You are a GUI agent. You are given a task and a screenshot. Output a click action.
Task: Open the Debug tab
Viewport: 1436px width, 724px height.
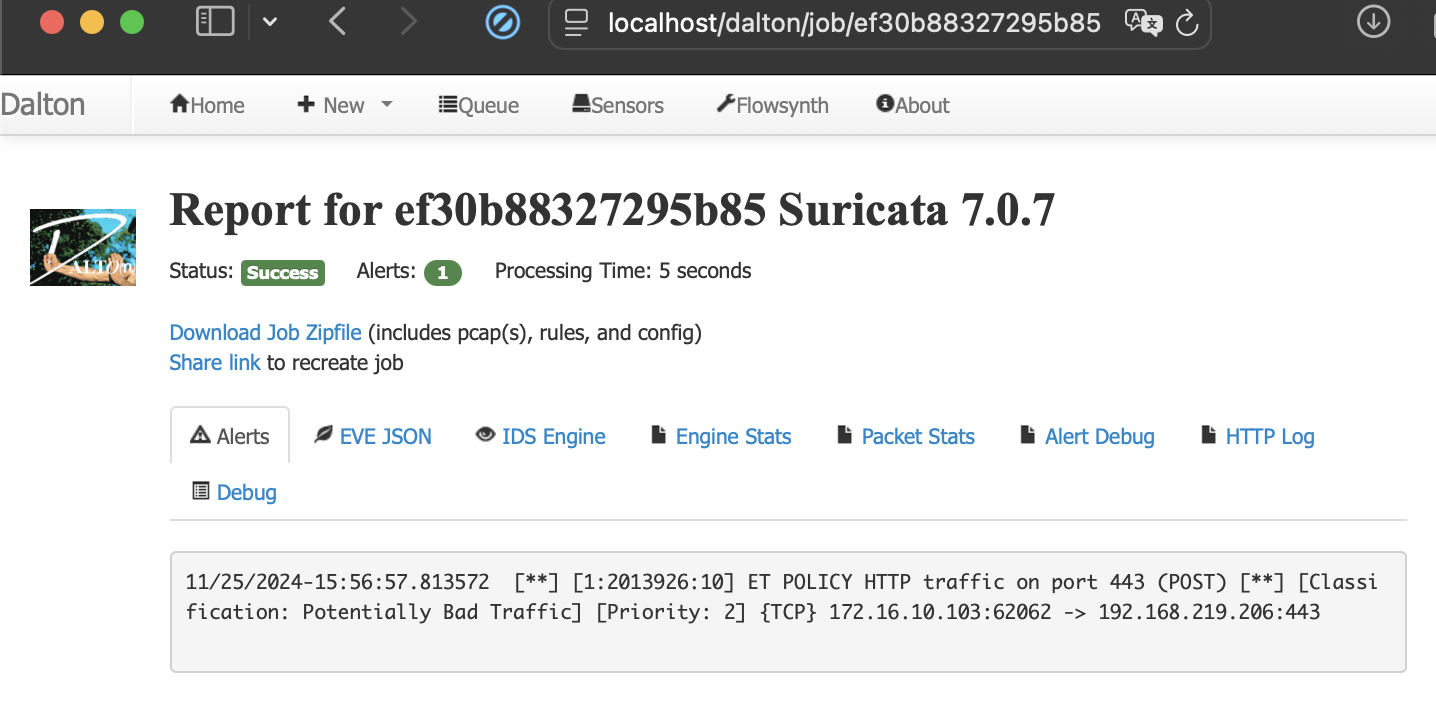tap(234, 492)
